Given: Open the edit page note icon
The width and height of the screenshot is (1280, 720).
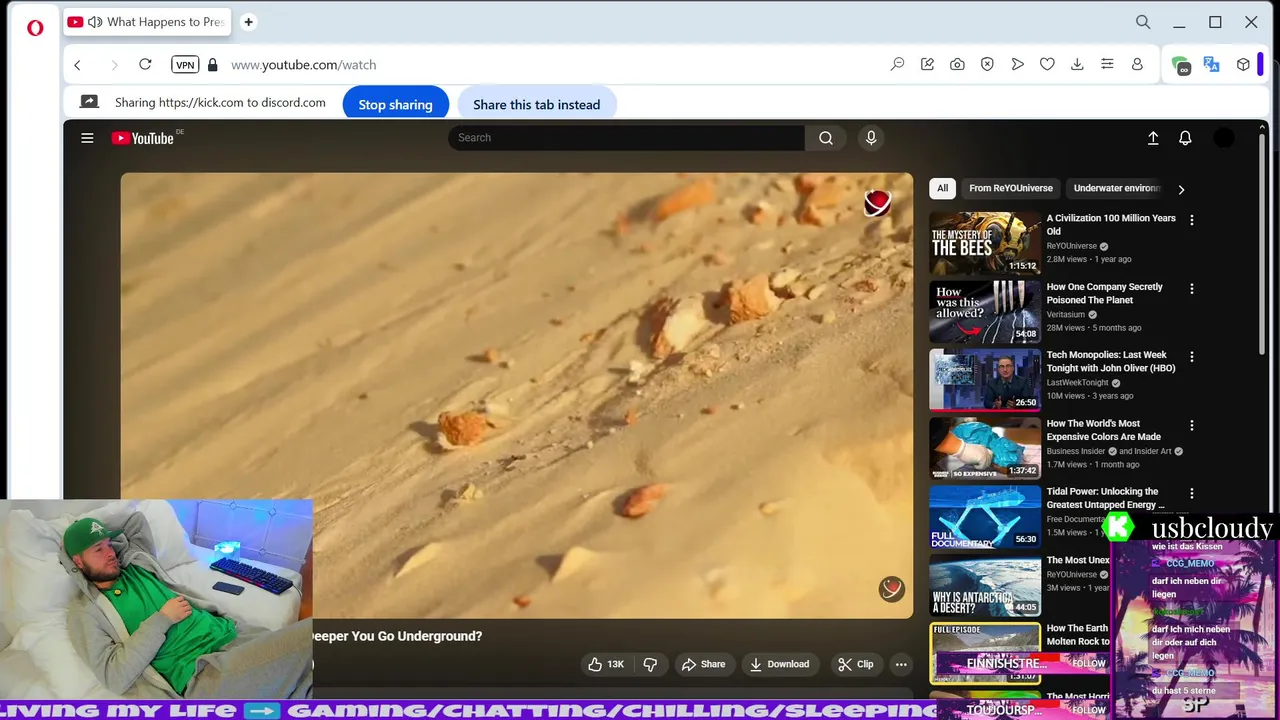Looking at the screenshot, I should (927, 64).
